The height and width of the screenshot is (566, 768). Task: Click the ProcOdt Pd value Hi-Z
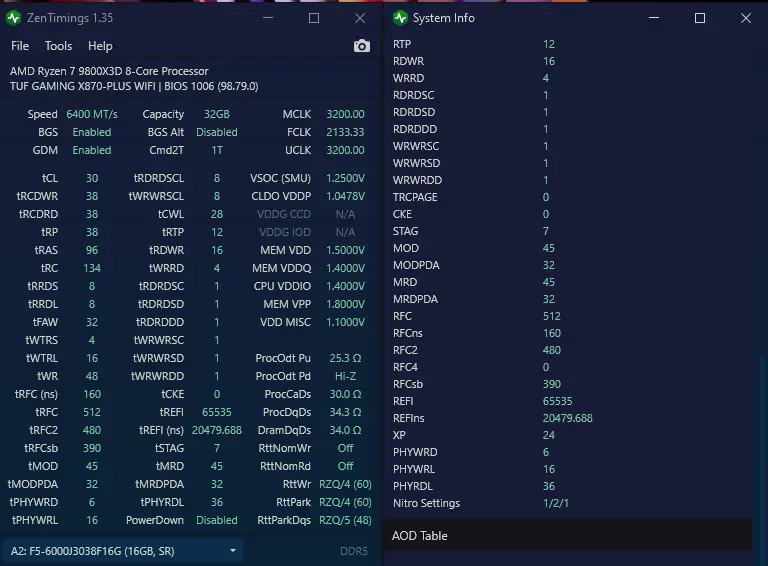345,376
